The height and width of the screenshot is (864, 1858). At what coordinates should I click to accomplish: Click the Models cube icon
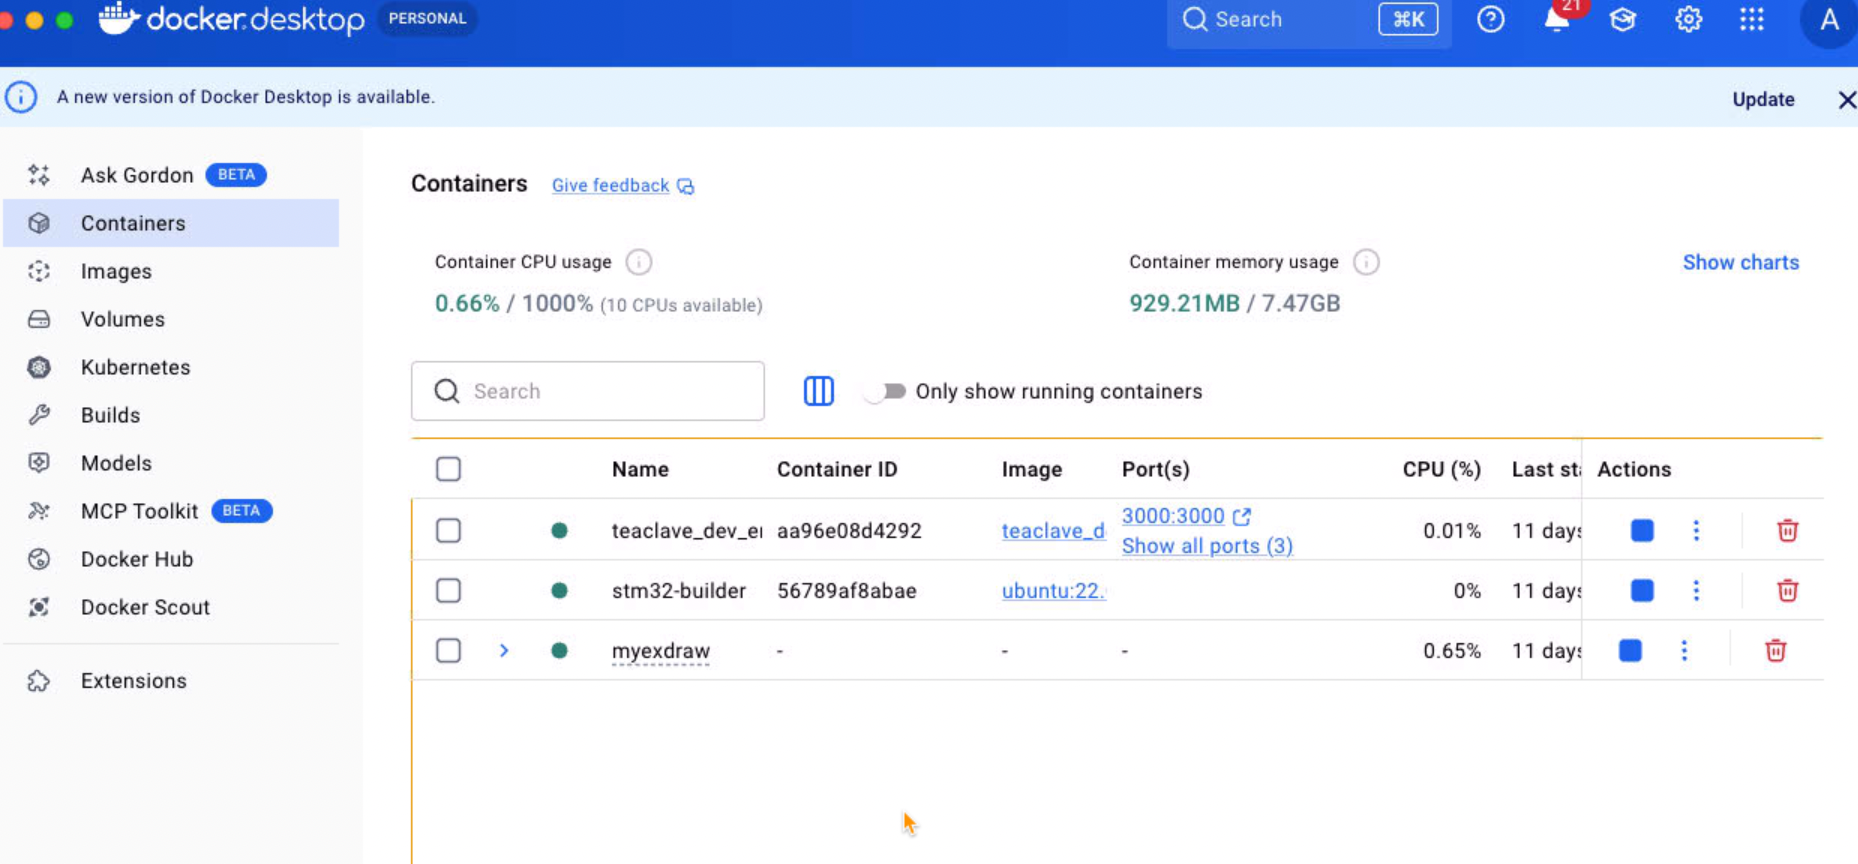(39, 463)
